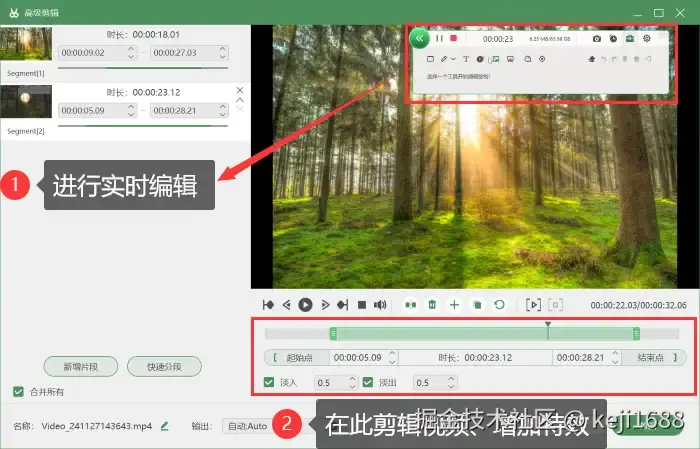
Task: Add a new segment with plus icon
Action: (454, 305)
